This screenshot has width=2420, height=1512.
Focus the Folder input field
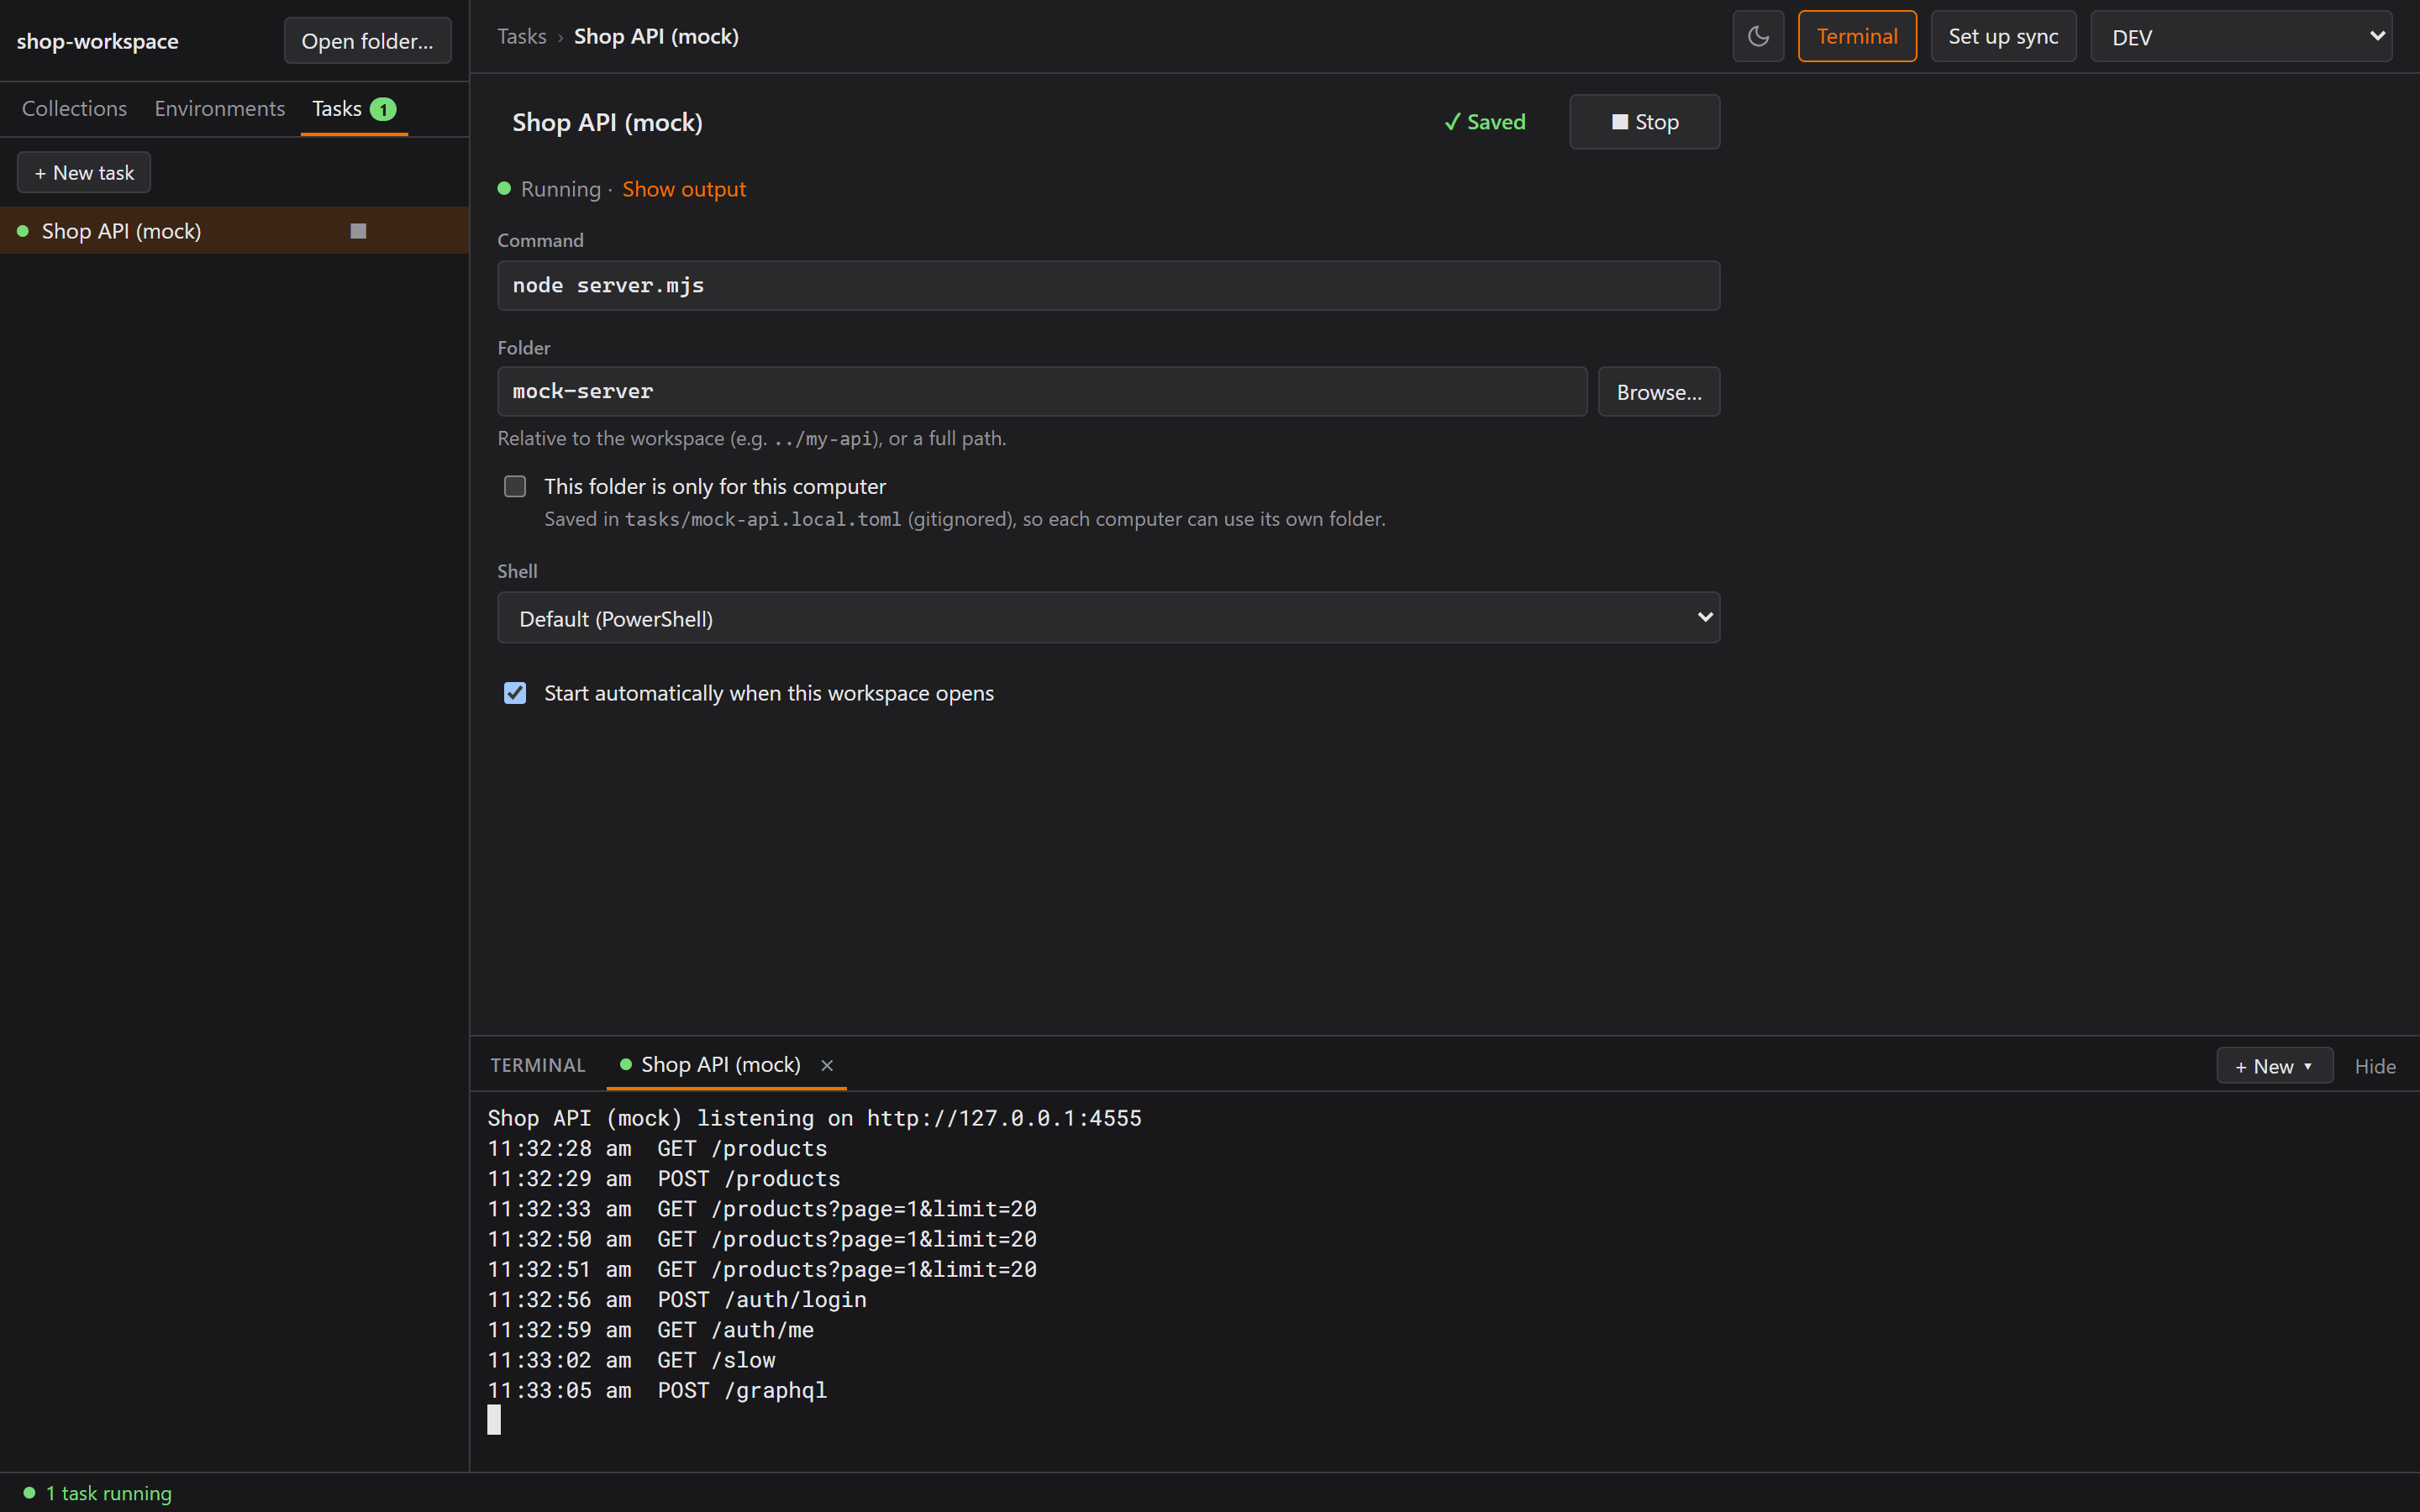1042,391
